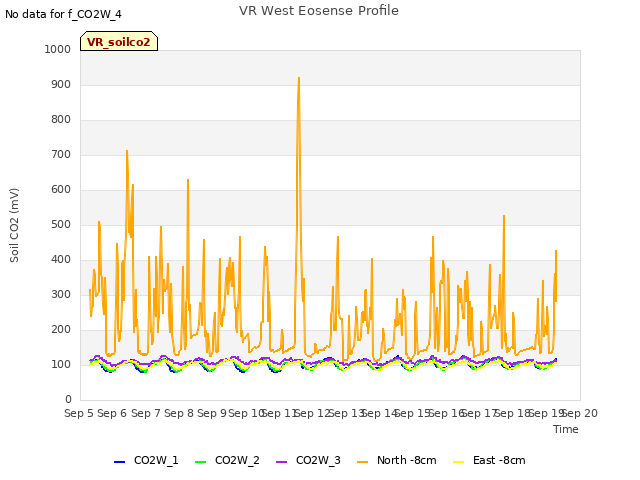Click the Soil CO2 (mV) axis title

click(x=14, y=225)
